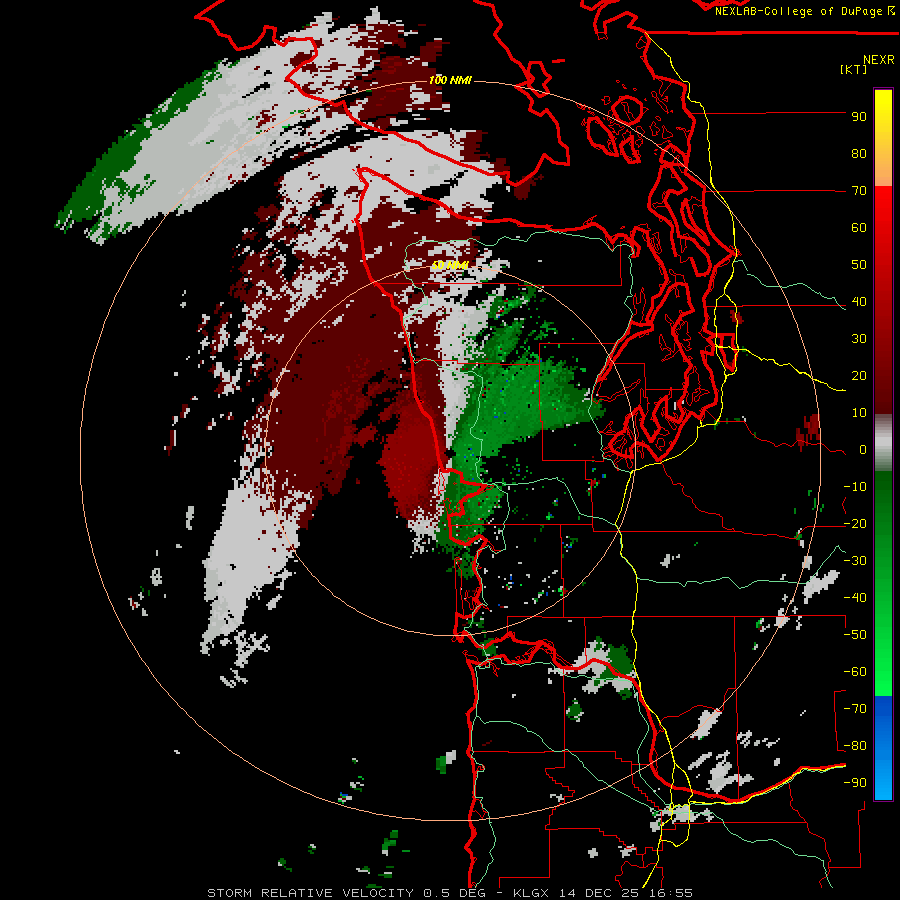Viewport: 900px width, 900px height.
Task: Pick the dark blue color bar segment
Action: pyautogui.click(x=883, y=717)
